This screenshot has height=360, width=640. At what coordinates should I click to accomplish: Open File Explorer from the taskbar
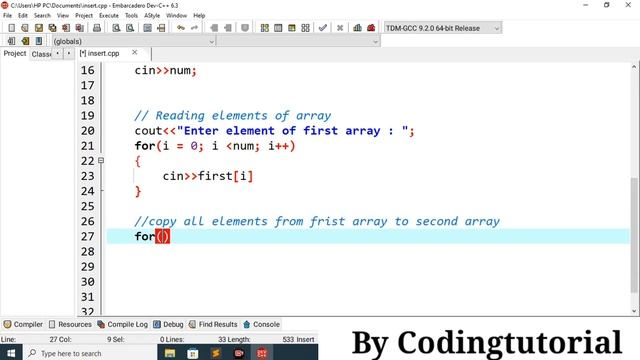click(170, 353)
